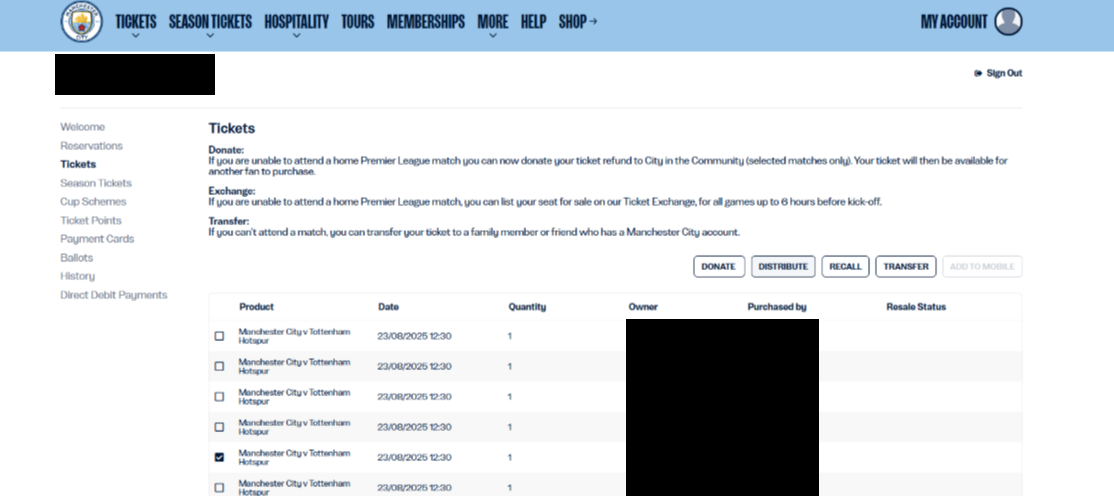Open Season Tickets in the sidebar
The height and width of the screenshot is (496, 1114).
point(96,183)
